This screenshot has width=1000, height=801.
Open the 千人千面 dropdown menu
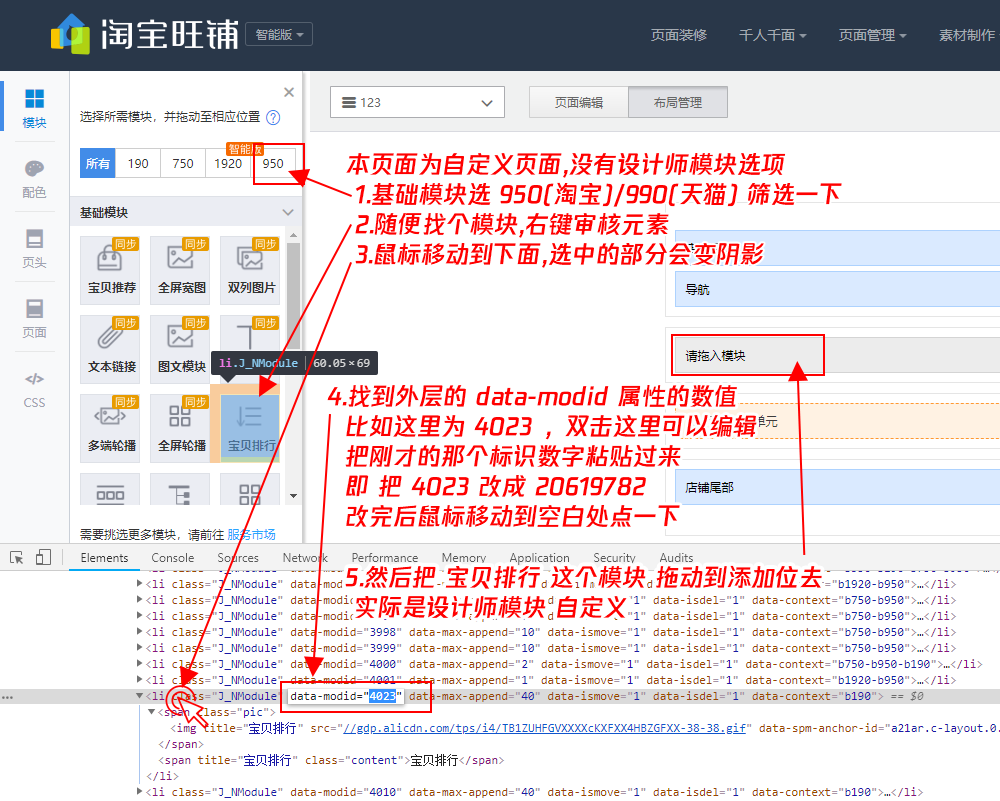click(772, 33)
